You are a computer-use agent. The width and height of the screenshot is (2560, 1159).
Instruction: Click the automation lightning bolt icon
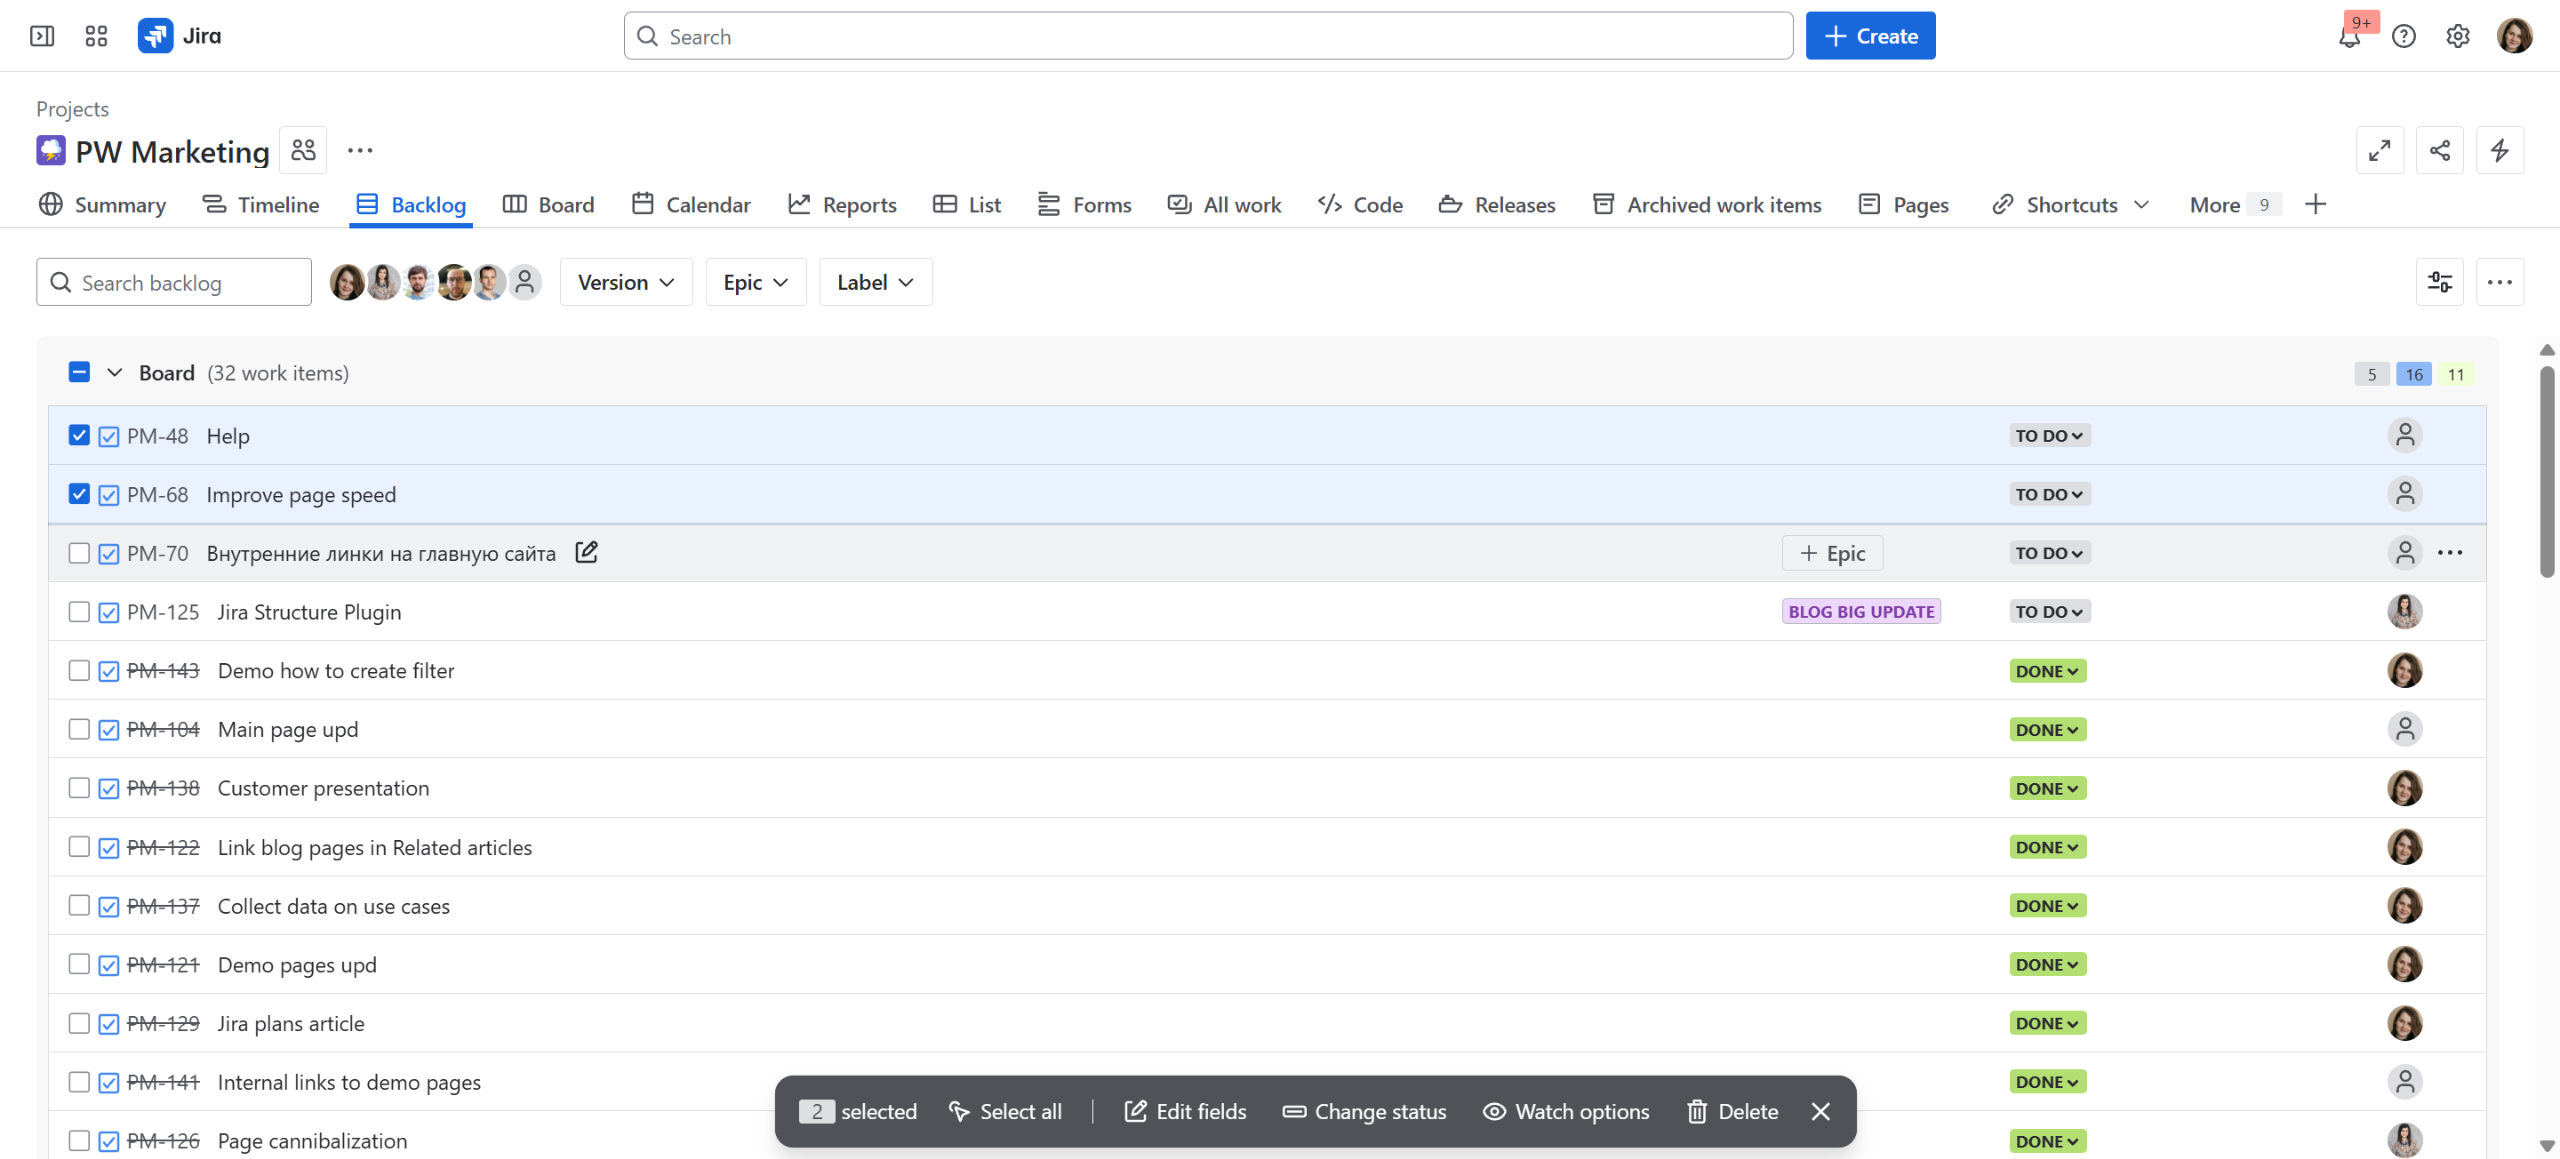click(2499, 151)
